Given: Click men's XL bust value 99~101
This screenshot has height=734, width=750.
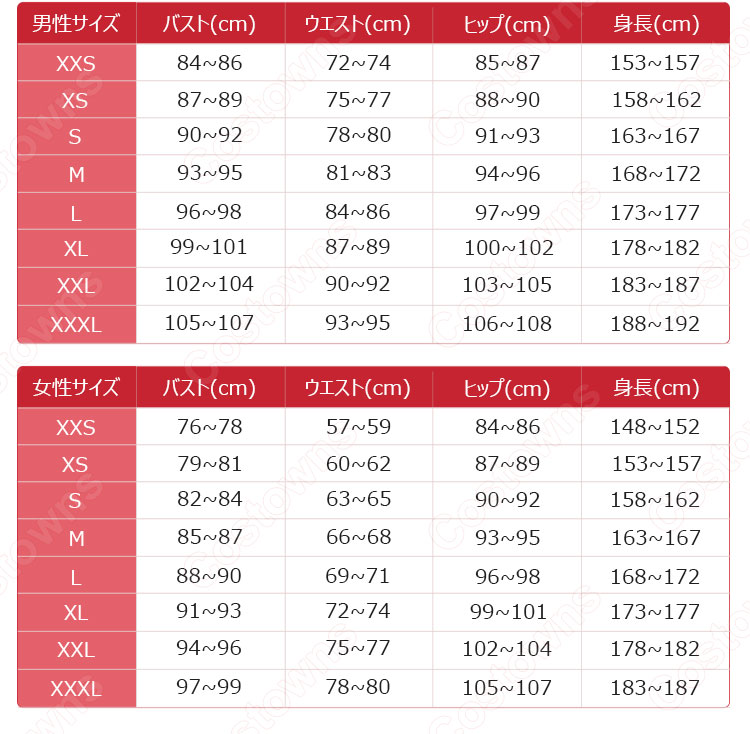Looking at the screenshot, I should coord(209,247).
